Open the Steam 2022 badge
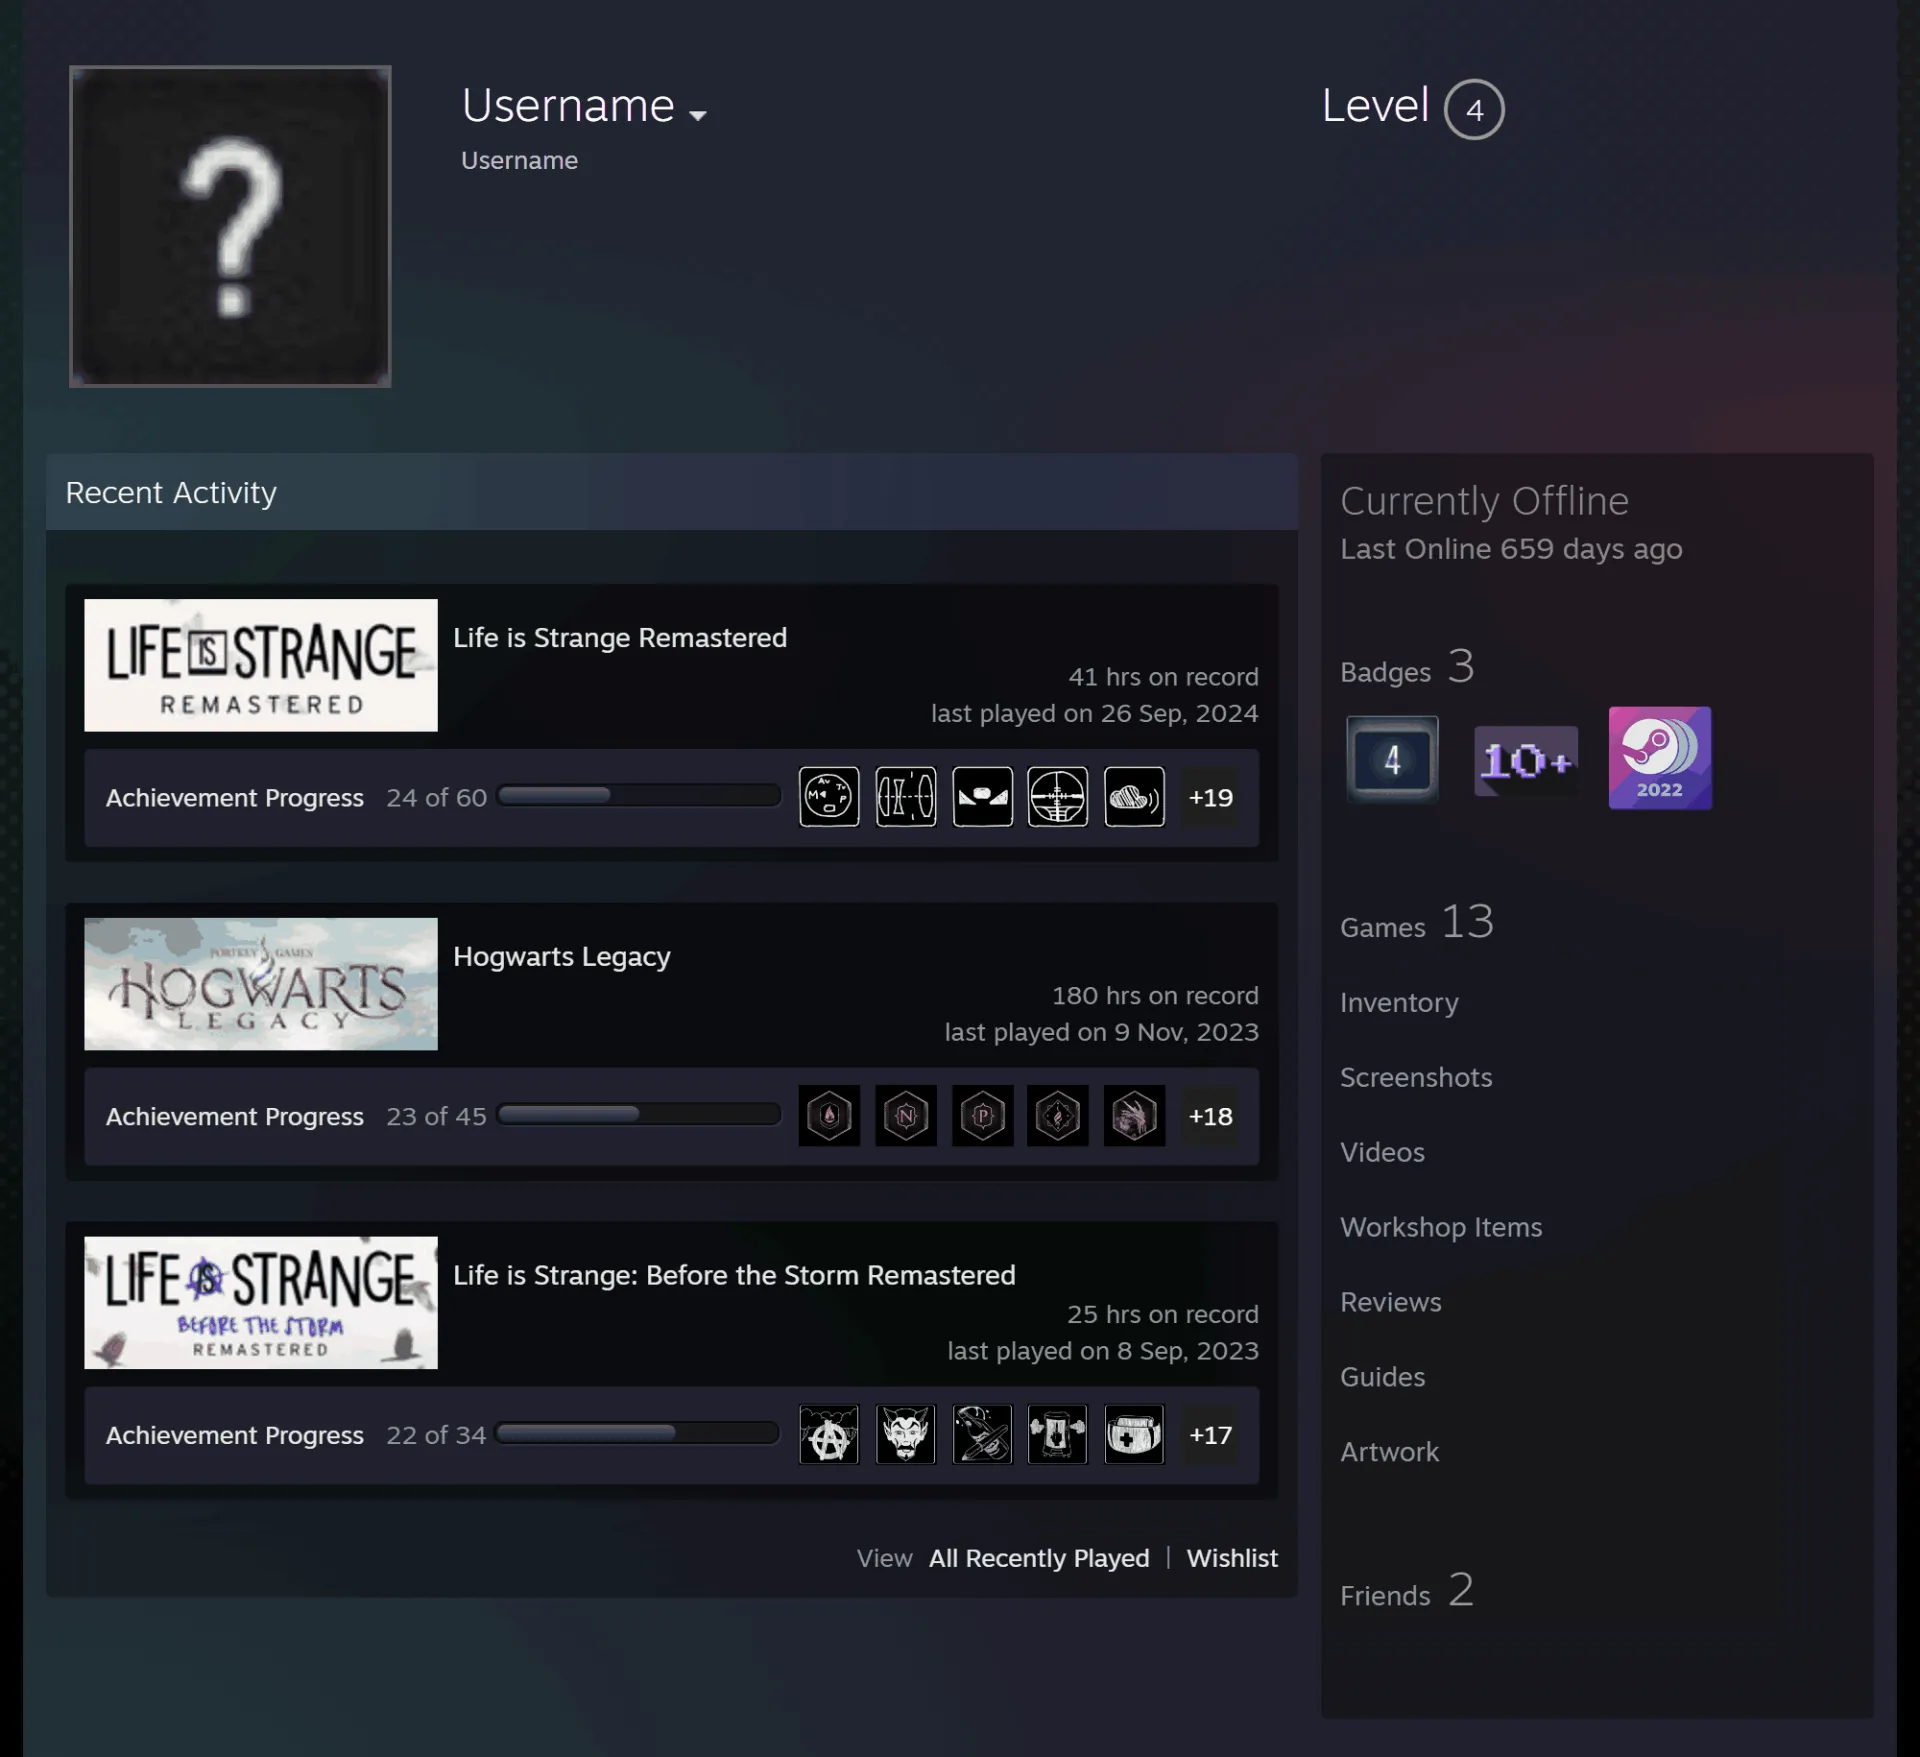Viewport: 1920px width, 1757px height. click(x=1660, y=758)
